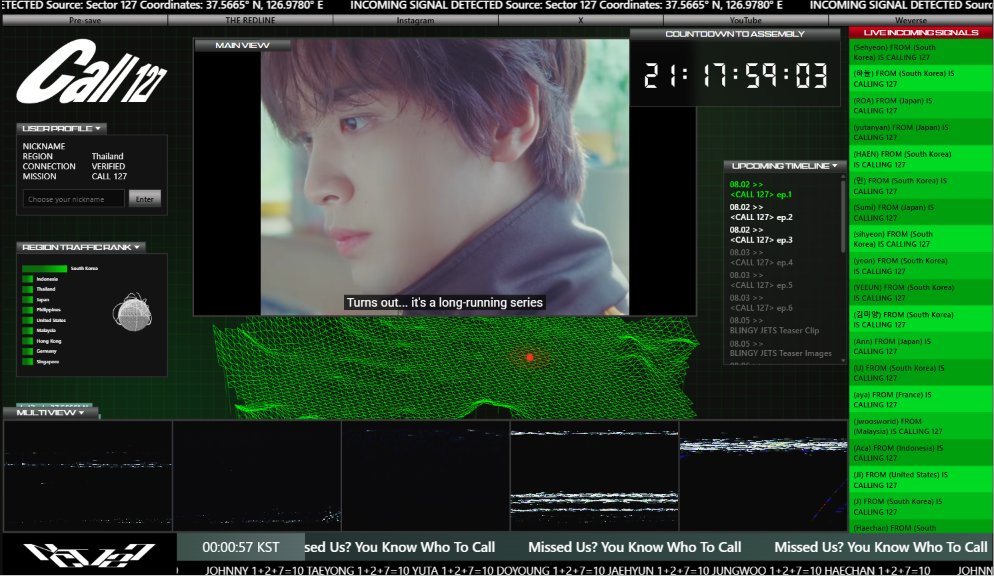Click the (aya) FROM France signal
Viewport: 994px width, 576px height.
tap(920, 399)
